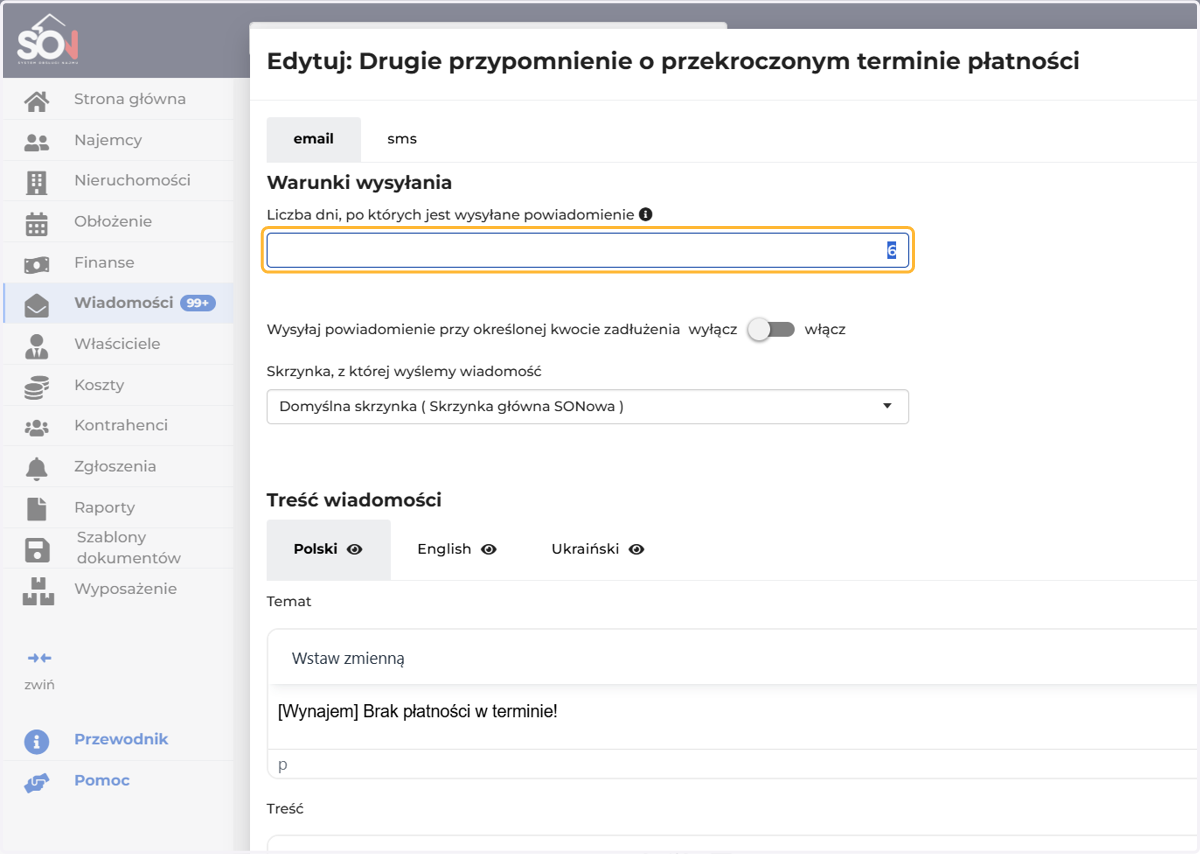Open Wyposażenie section
Screen dimensions: 1200x854
click(x=125, y=589)
